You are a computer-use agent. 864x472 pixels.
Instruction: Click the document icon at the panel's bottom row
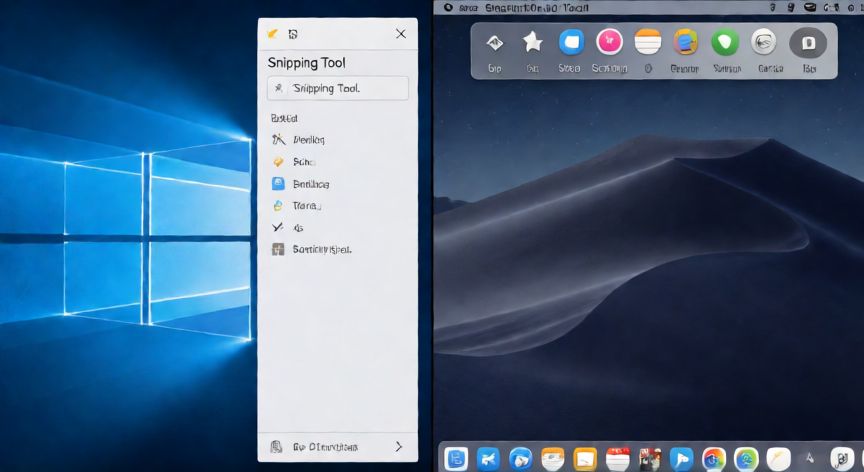click(x=277, y=446)
